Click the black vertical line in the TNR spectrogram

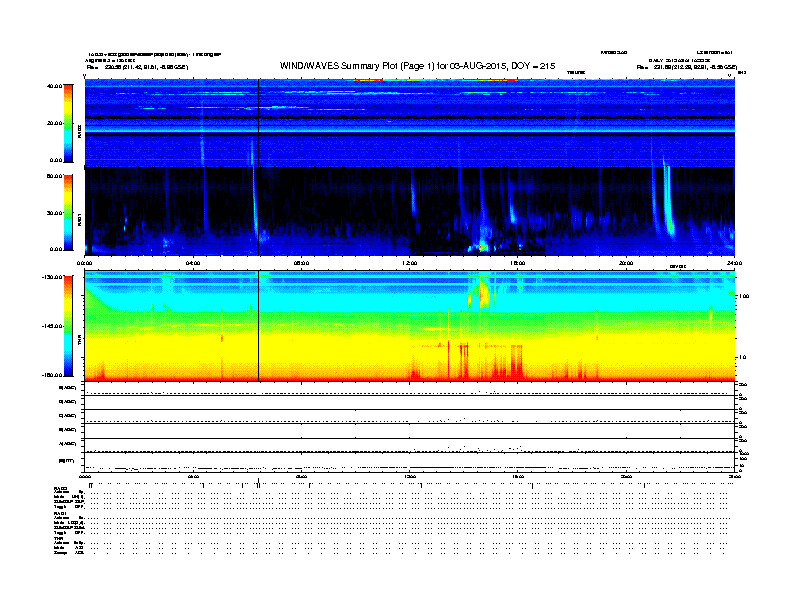coord(259,326)
